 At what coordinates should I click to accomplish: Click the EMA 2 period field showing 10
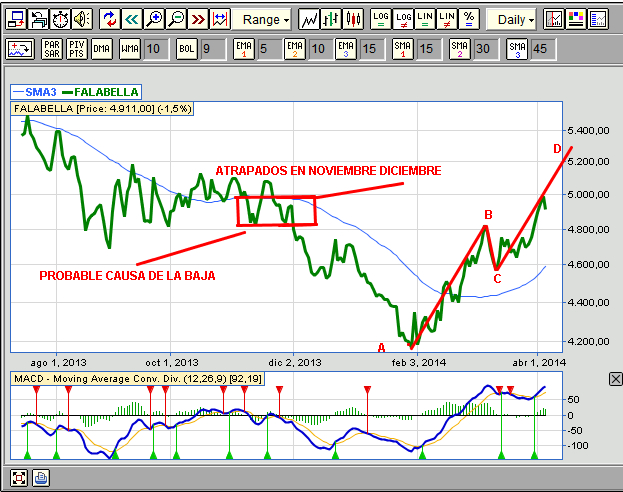tap(321, 49)
